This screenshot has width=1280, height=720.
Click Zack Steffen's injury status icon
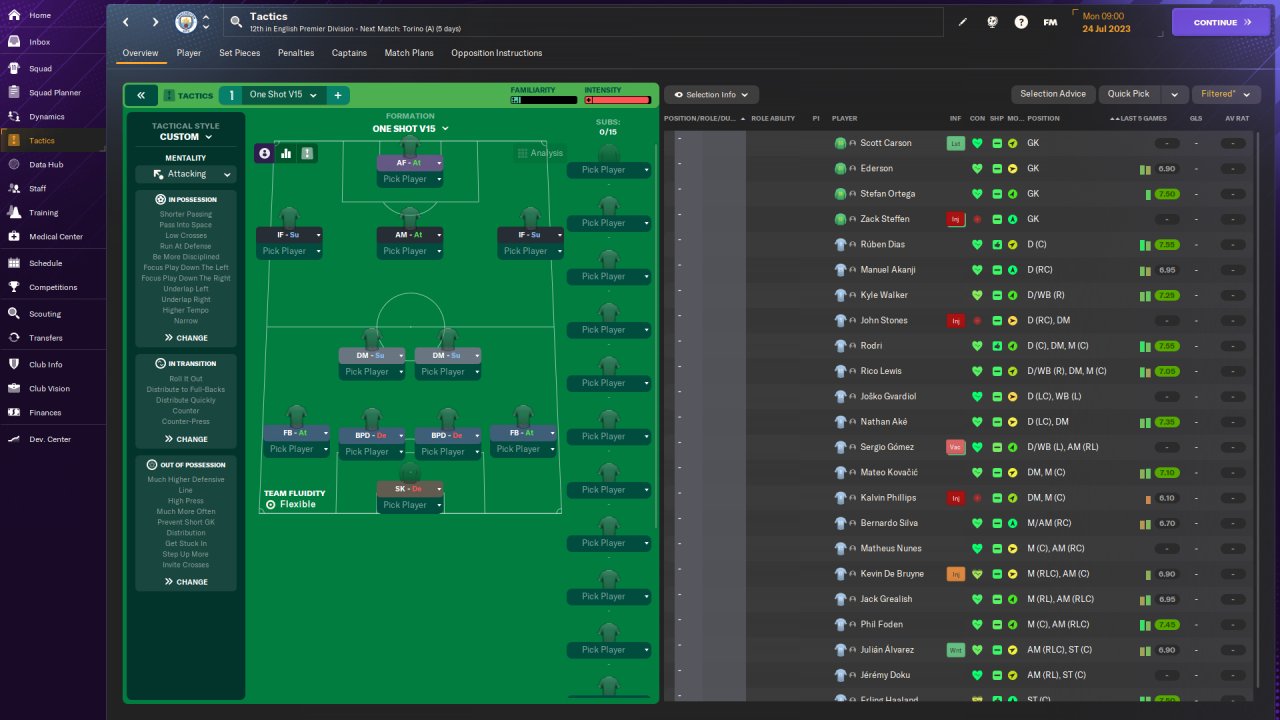point(956,219)
